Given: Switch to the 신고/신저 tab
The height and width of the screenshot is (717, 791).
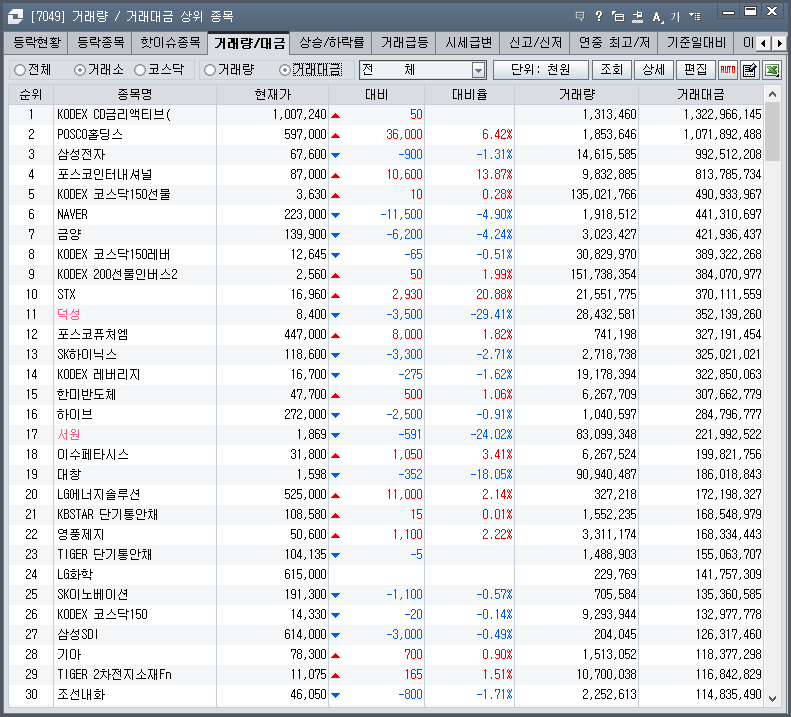Looking at the screenshot, I should [535, 42].
